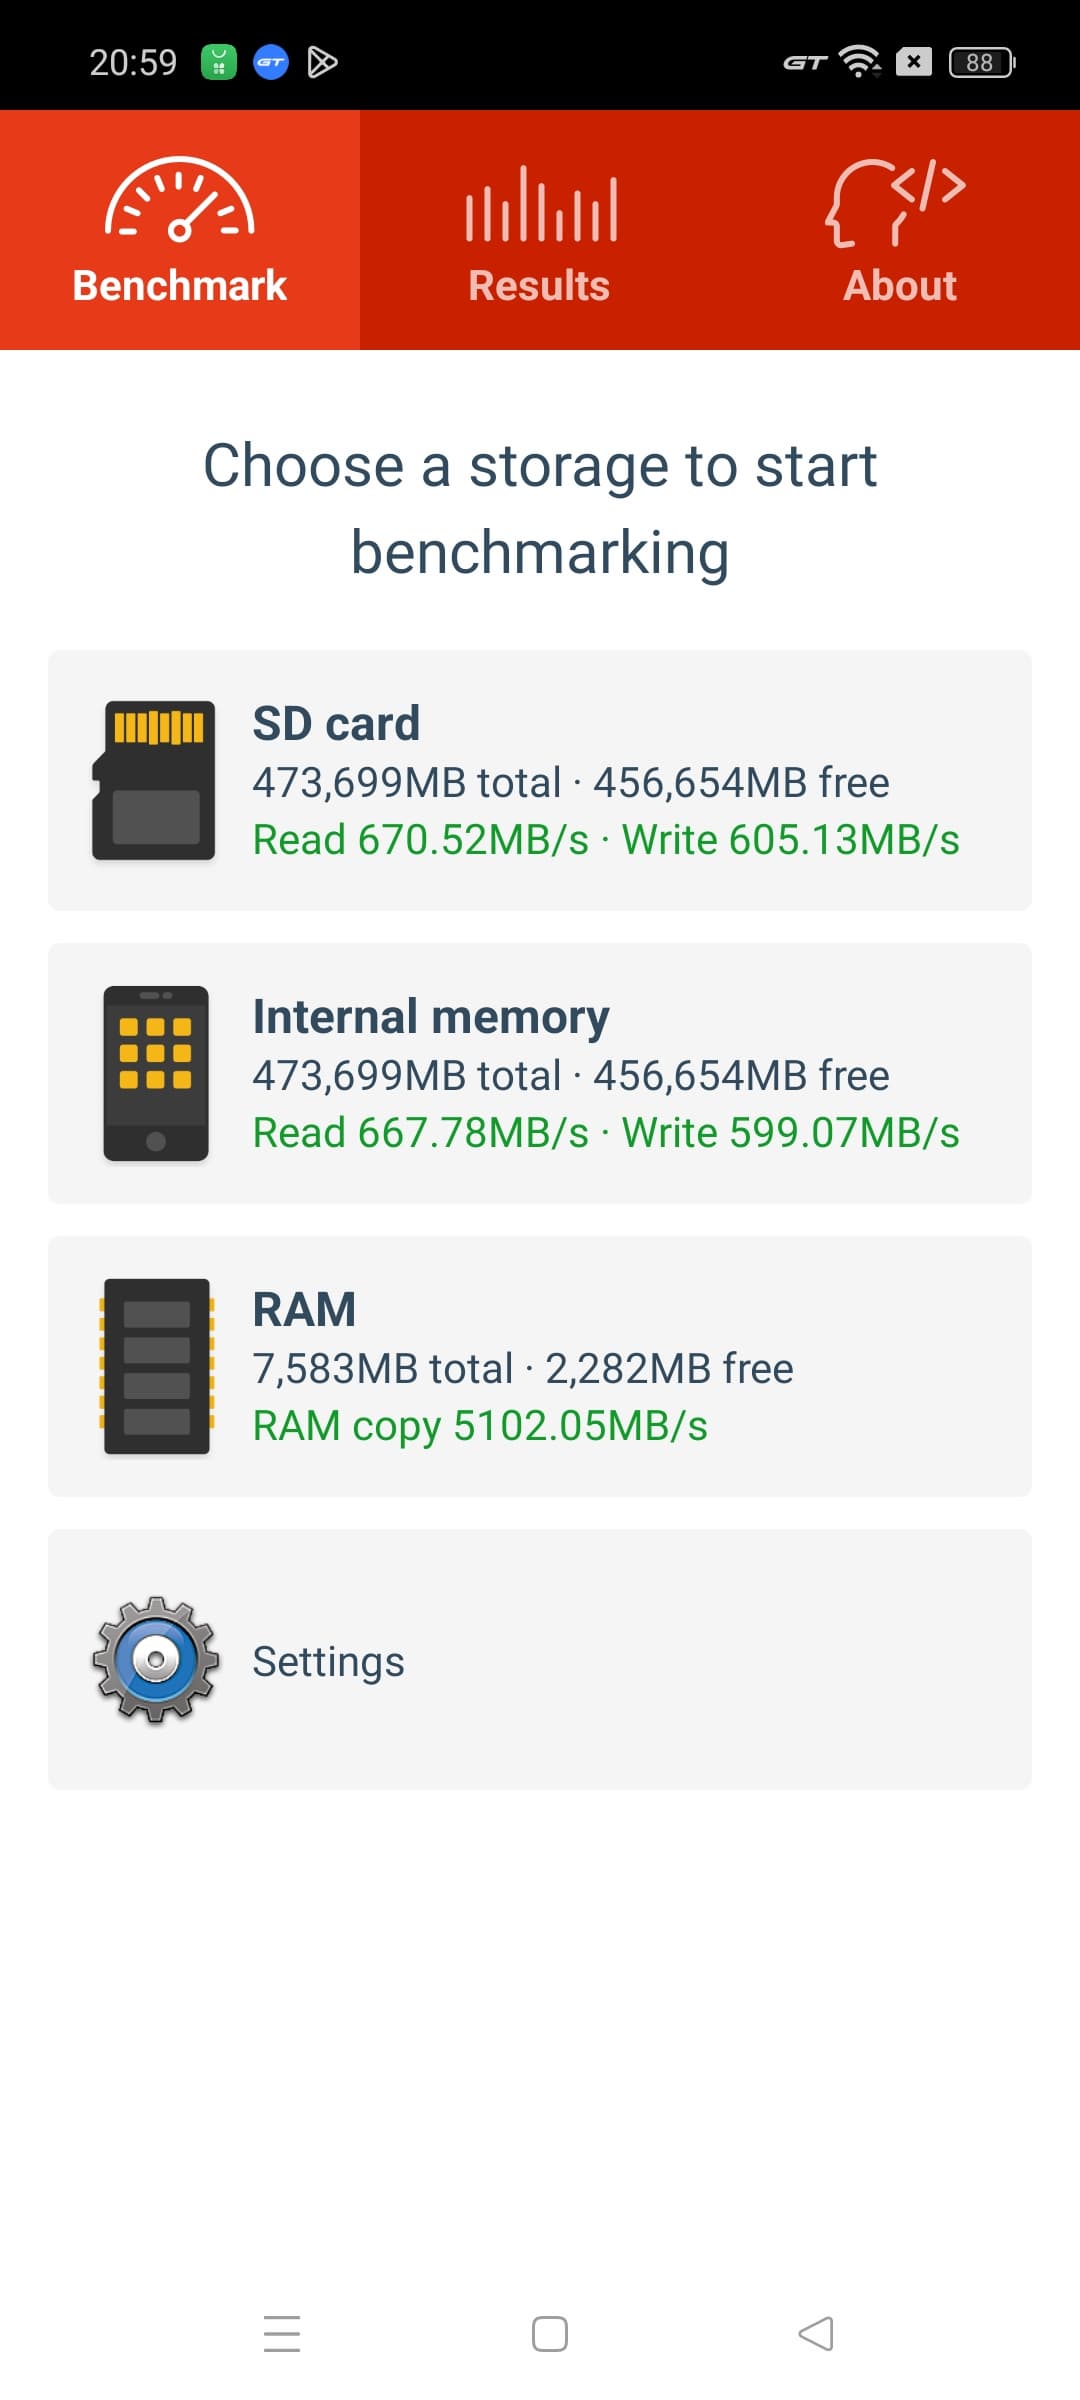This screenshot has width=1080, height=2400.
Task: Tap the SD card icon
Action: tap(155, 780)
